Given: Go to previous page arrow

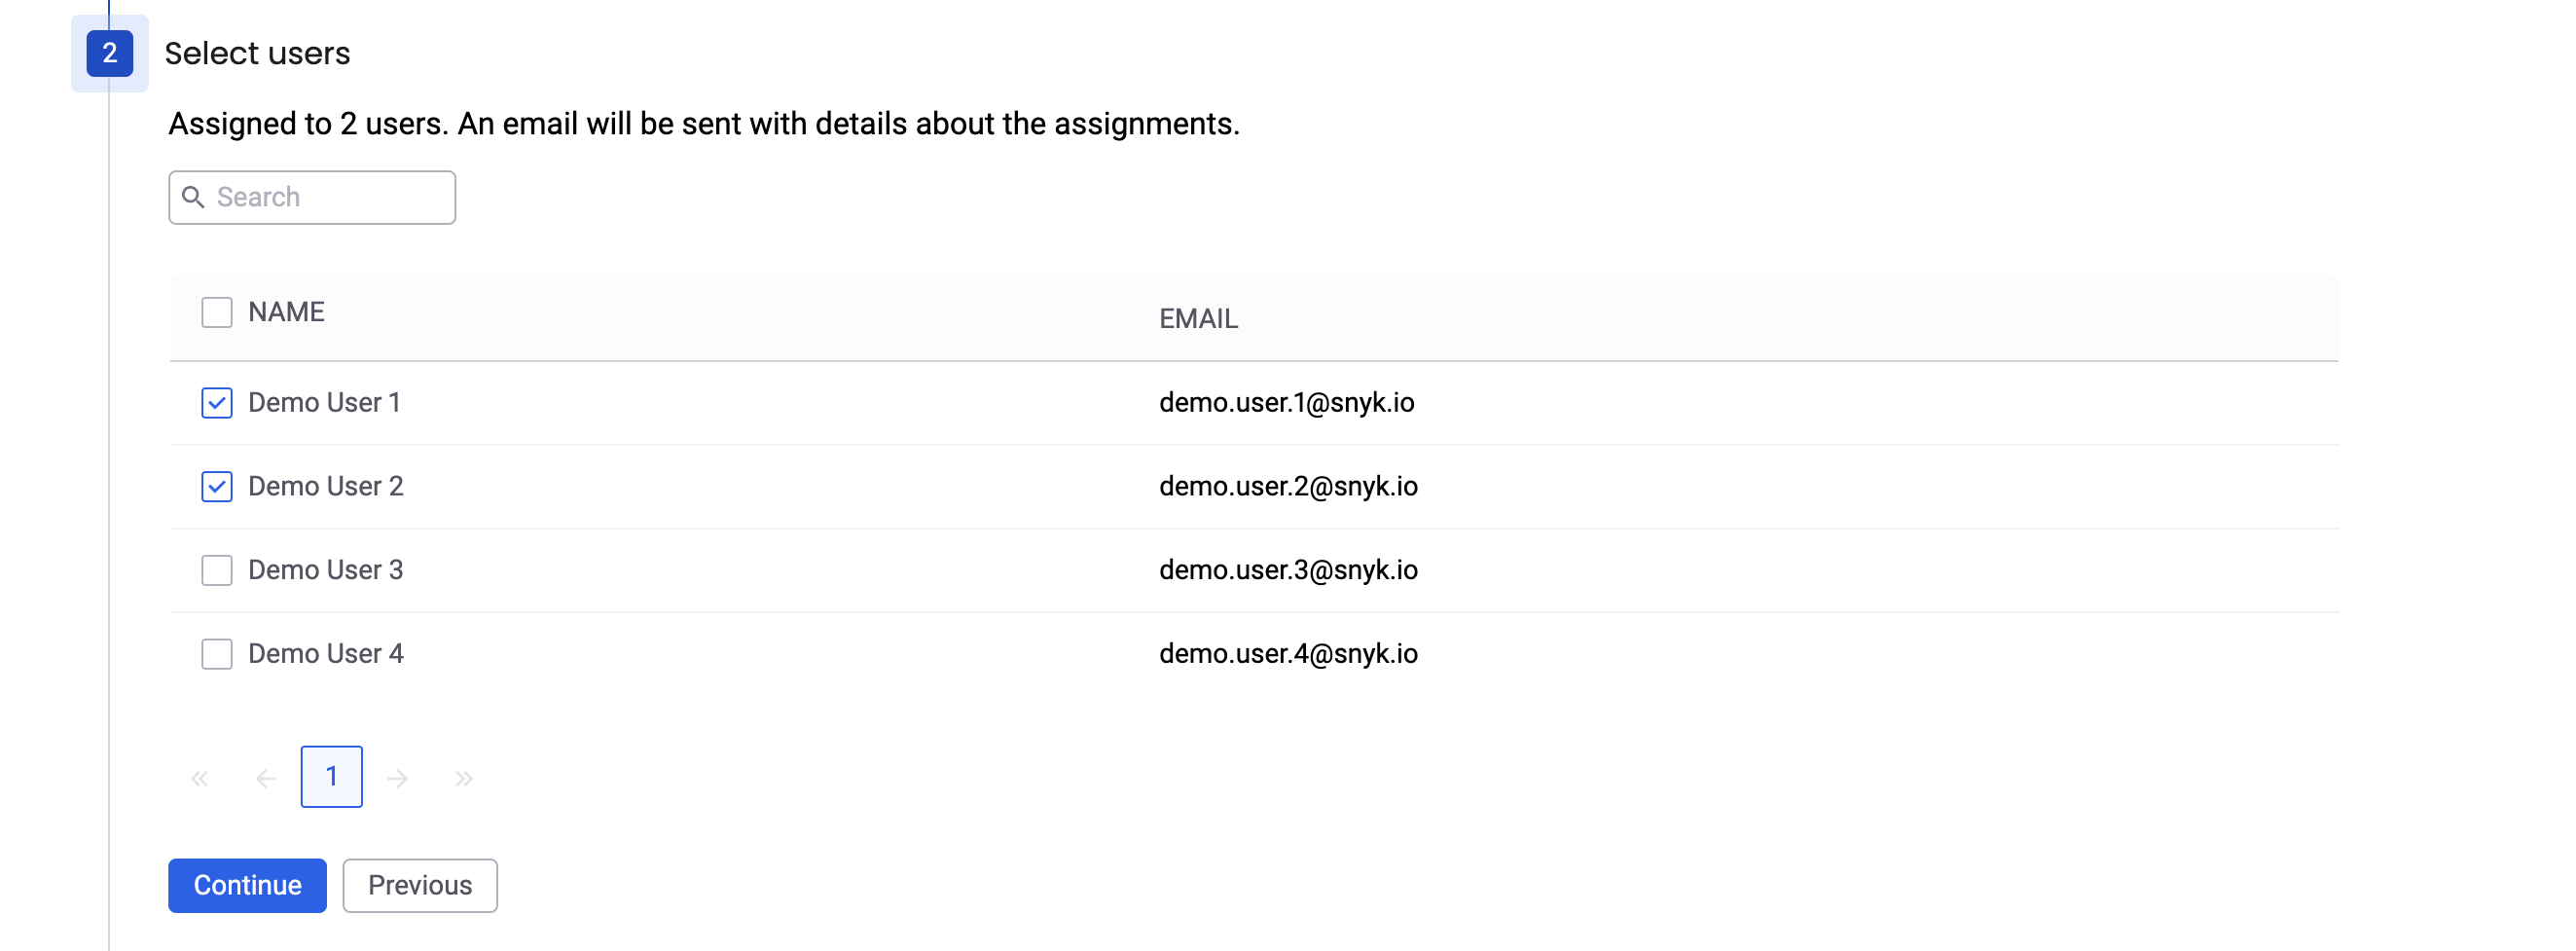Looking at the screenshot, I should [265, 778].
